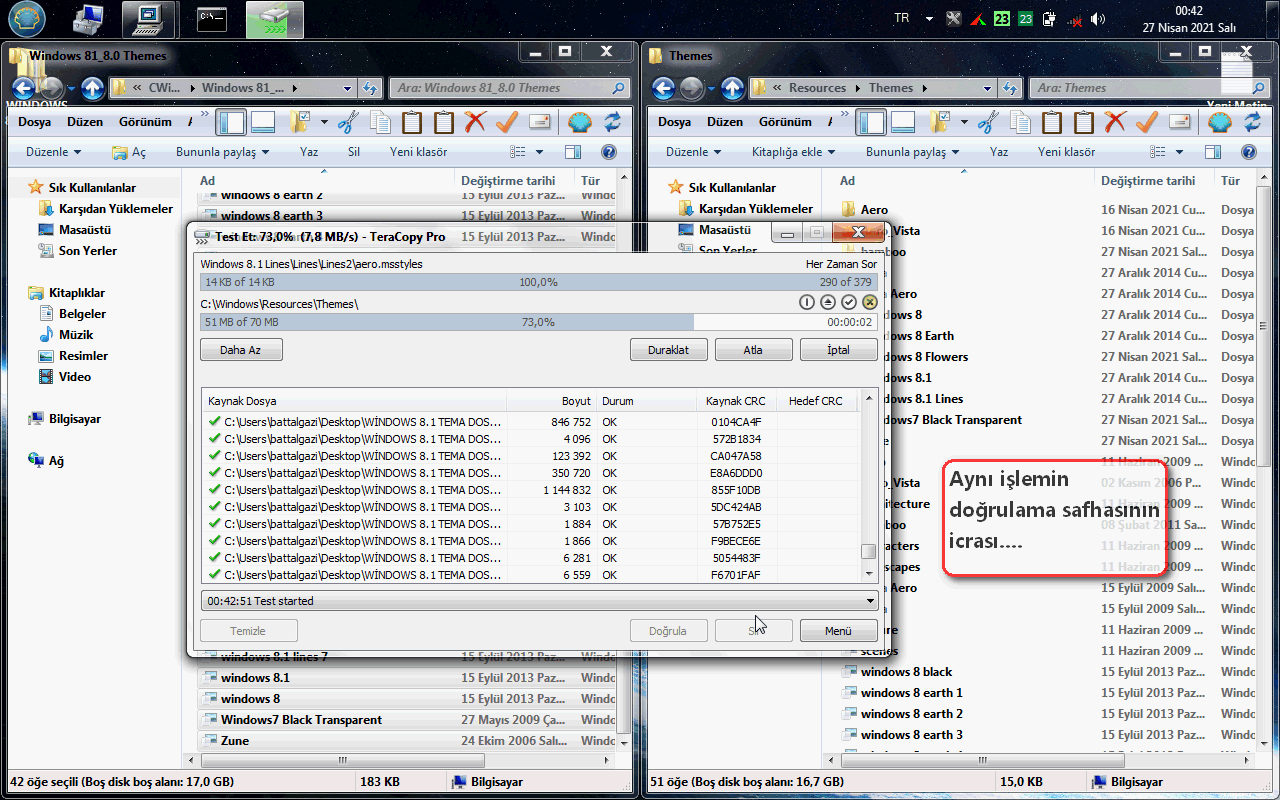The width and height of the screenshot is (1280, 800).
Task: Click İptal to cancel TeraCopy
Action: 838,350
